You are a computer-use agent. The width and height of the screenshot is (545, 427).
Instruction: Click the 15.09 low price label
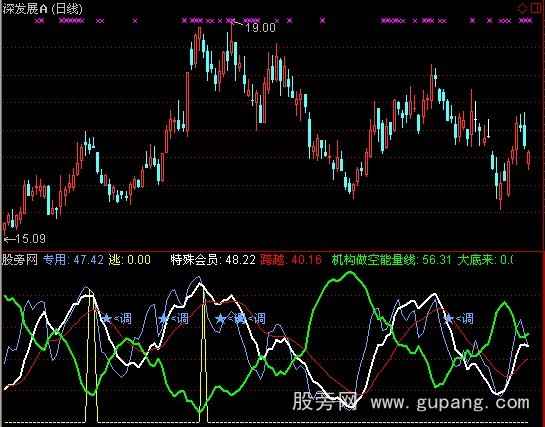pyautogui.click(x=31, y=239)
